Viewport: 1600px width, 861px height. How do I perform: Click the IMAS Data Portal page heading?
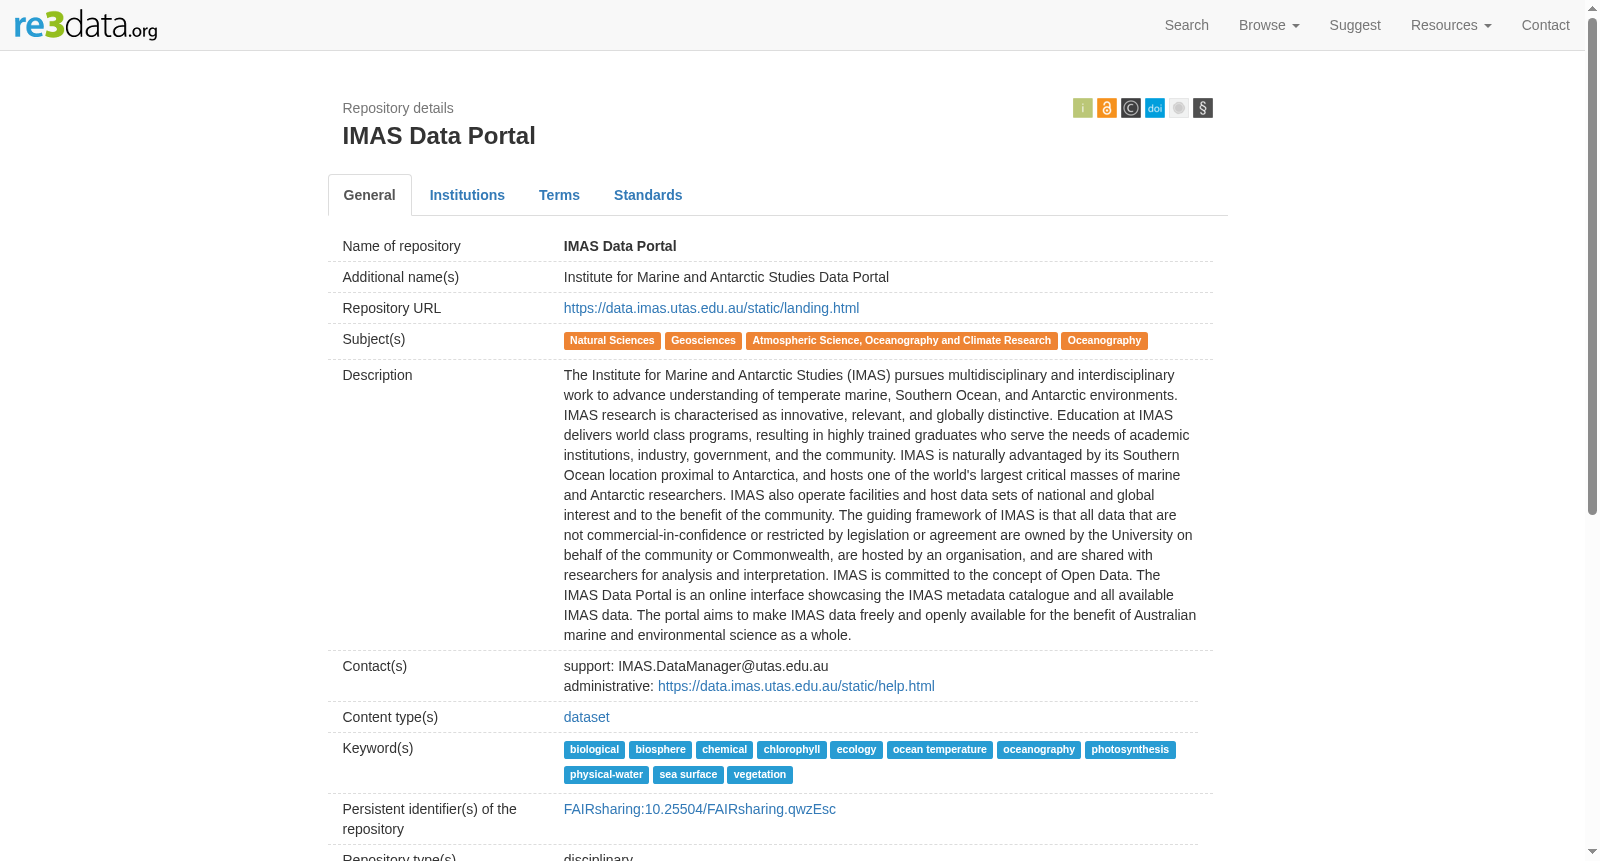tap(439, 136)
